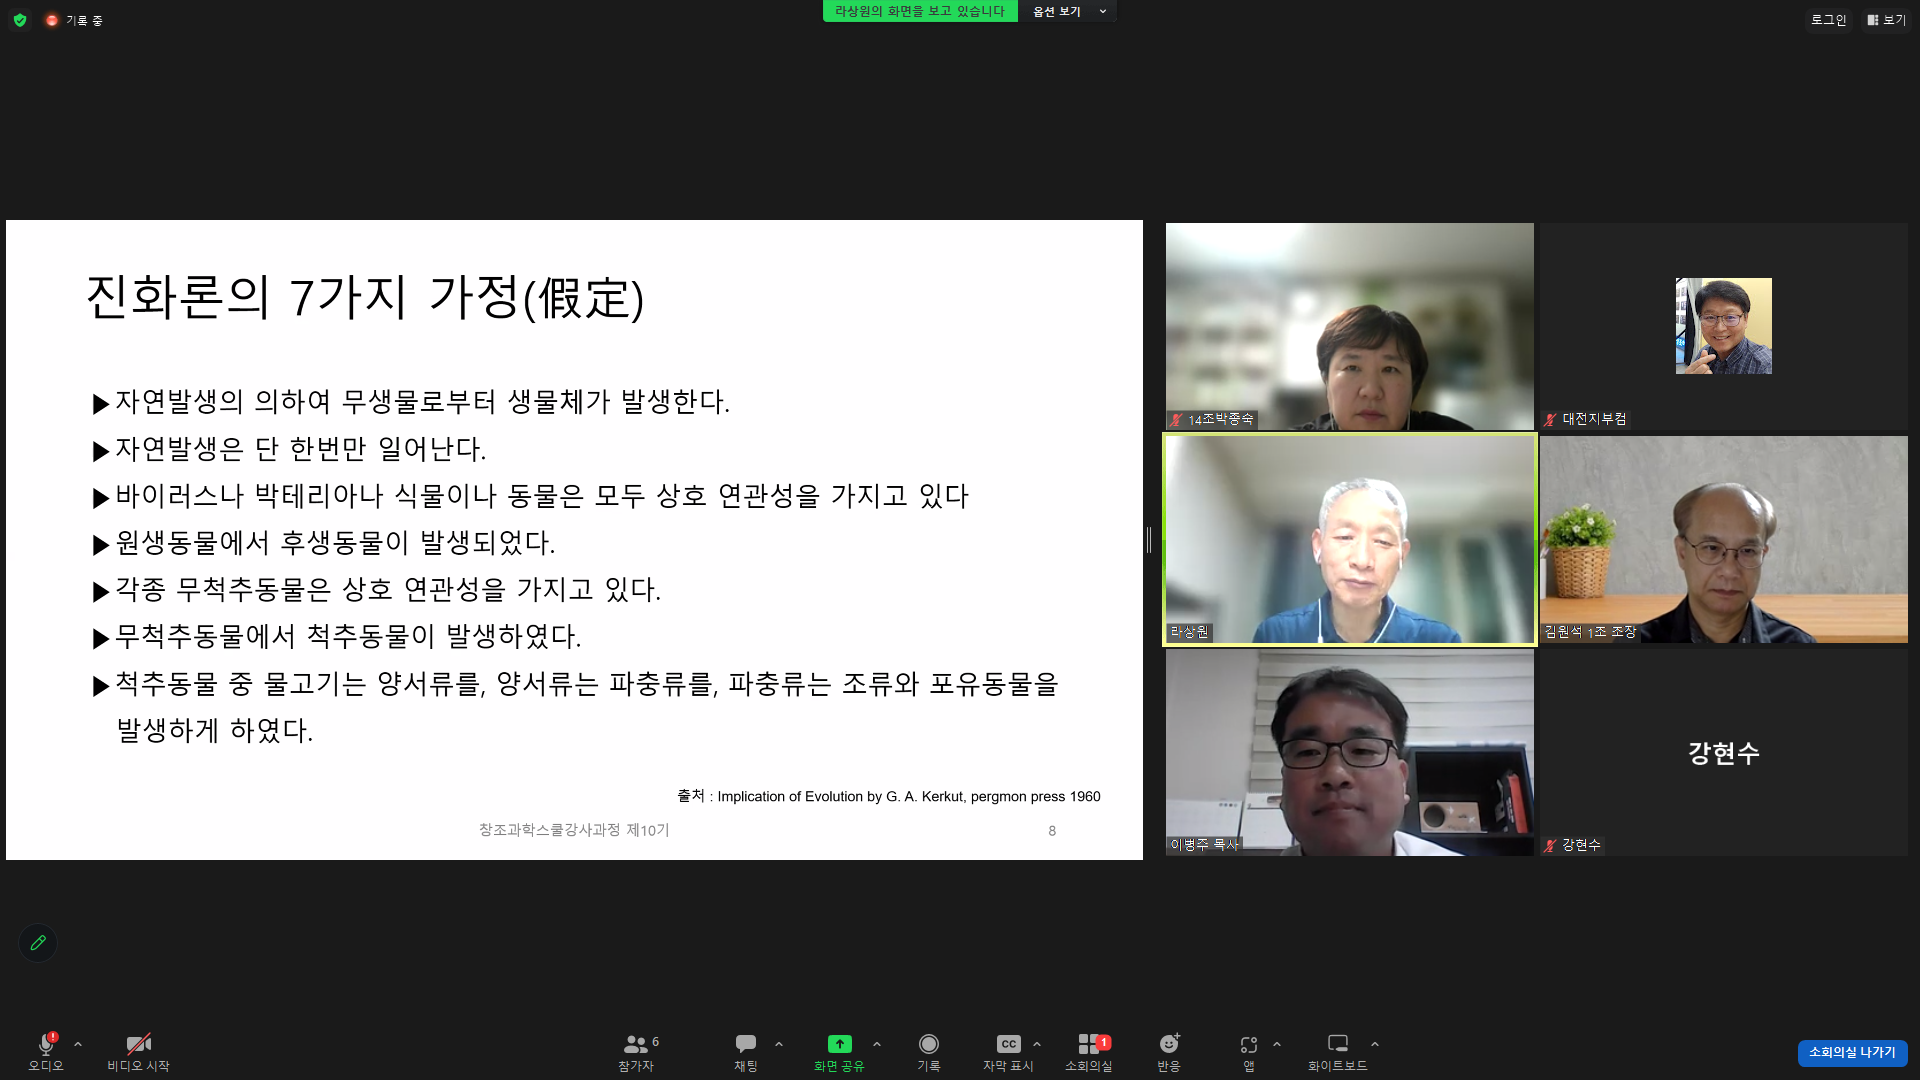Click the green encryption shield icon

coord(20,20)
